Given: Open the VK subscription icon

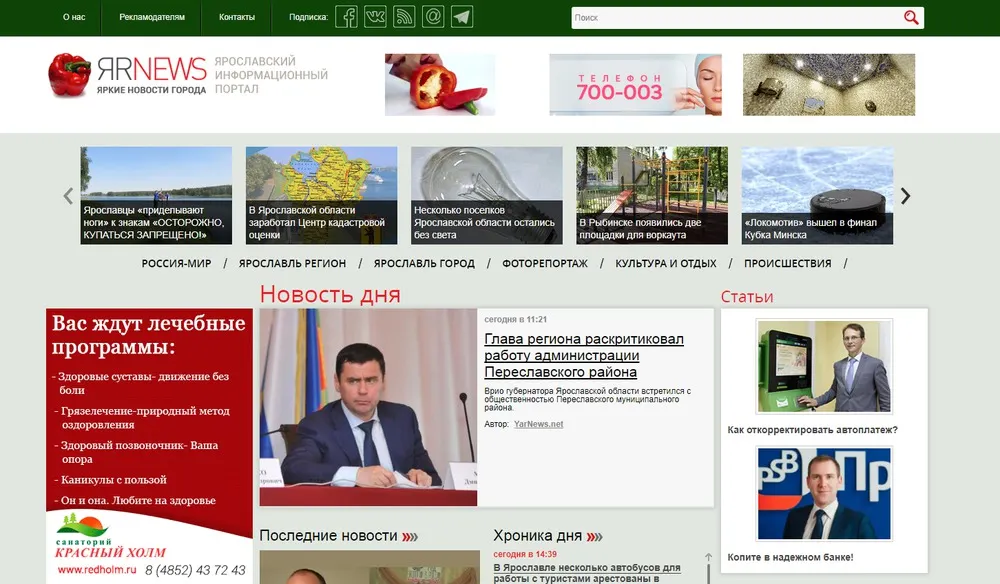Looking at the screenshot, I should [x=375, y=17].
